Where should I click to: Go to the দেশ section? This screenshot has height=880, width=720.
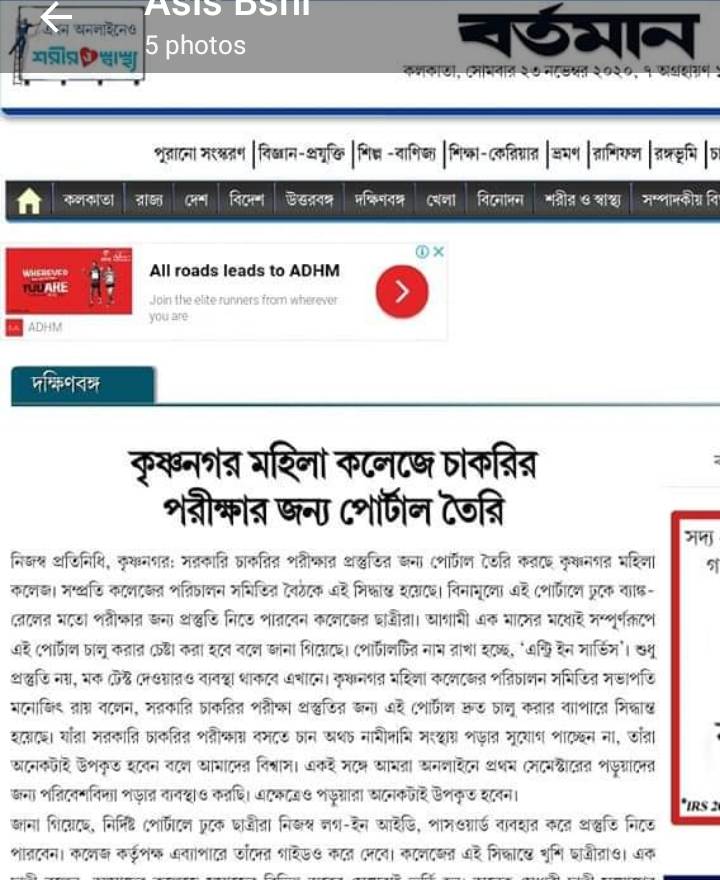[x=196, y=200]
